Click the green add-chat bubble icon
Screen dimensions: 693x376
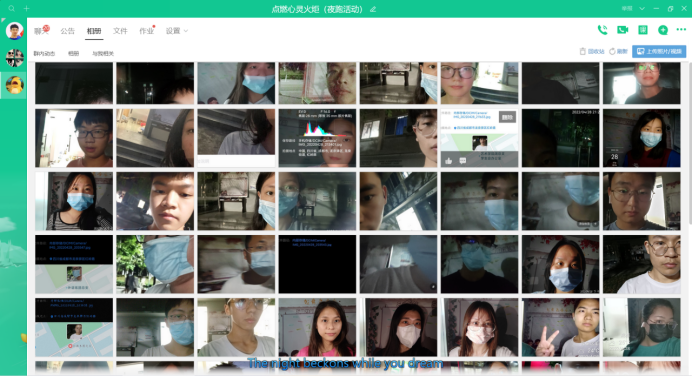pos(663,30)
